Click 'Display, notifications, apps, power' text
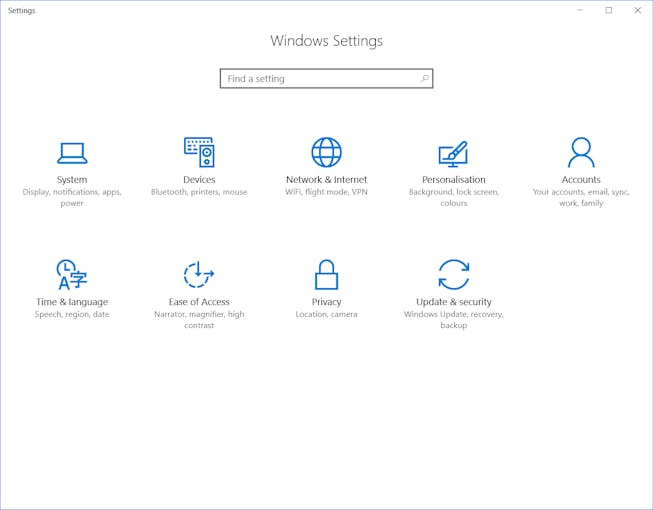The height and width of the screenshot is (510, 653). click(x=72, y=197)
